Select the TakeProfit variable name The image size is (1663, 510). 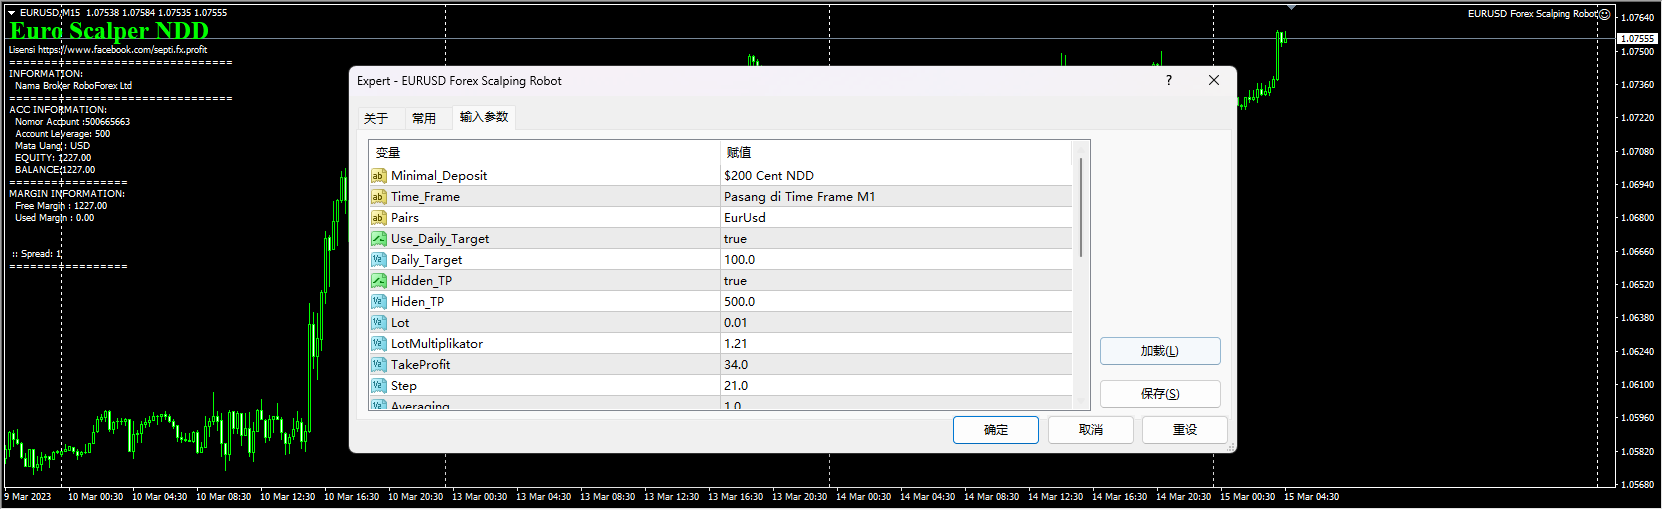point(420,365)
